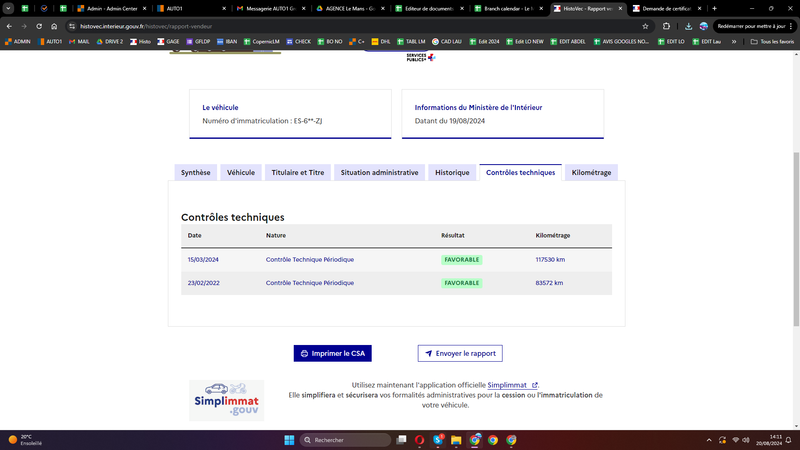Open the Histo bookmark
Screen dimensions: 800x450
coord(140,42)
